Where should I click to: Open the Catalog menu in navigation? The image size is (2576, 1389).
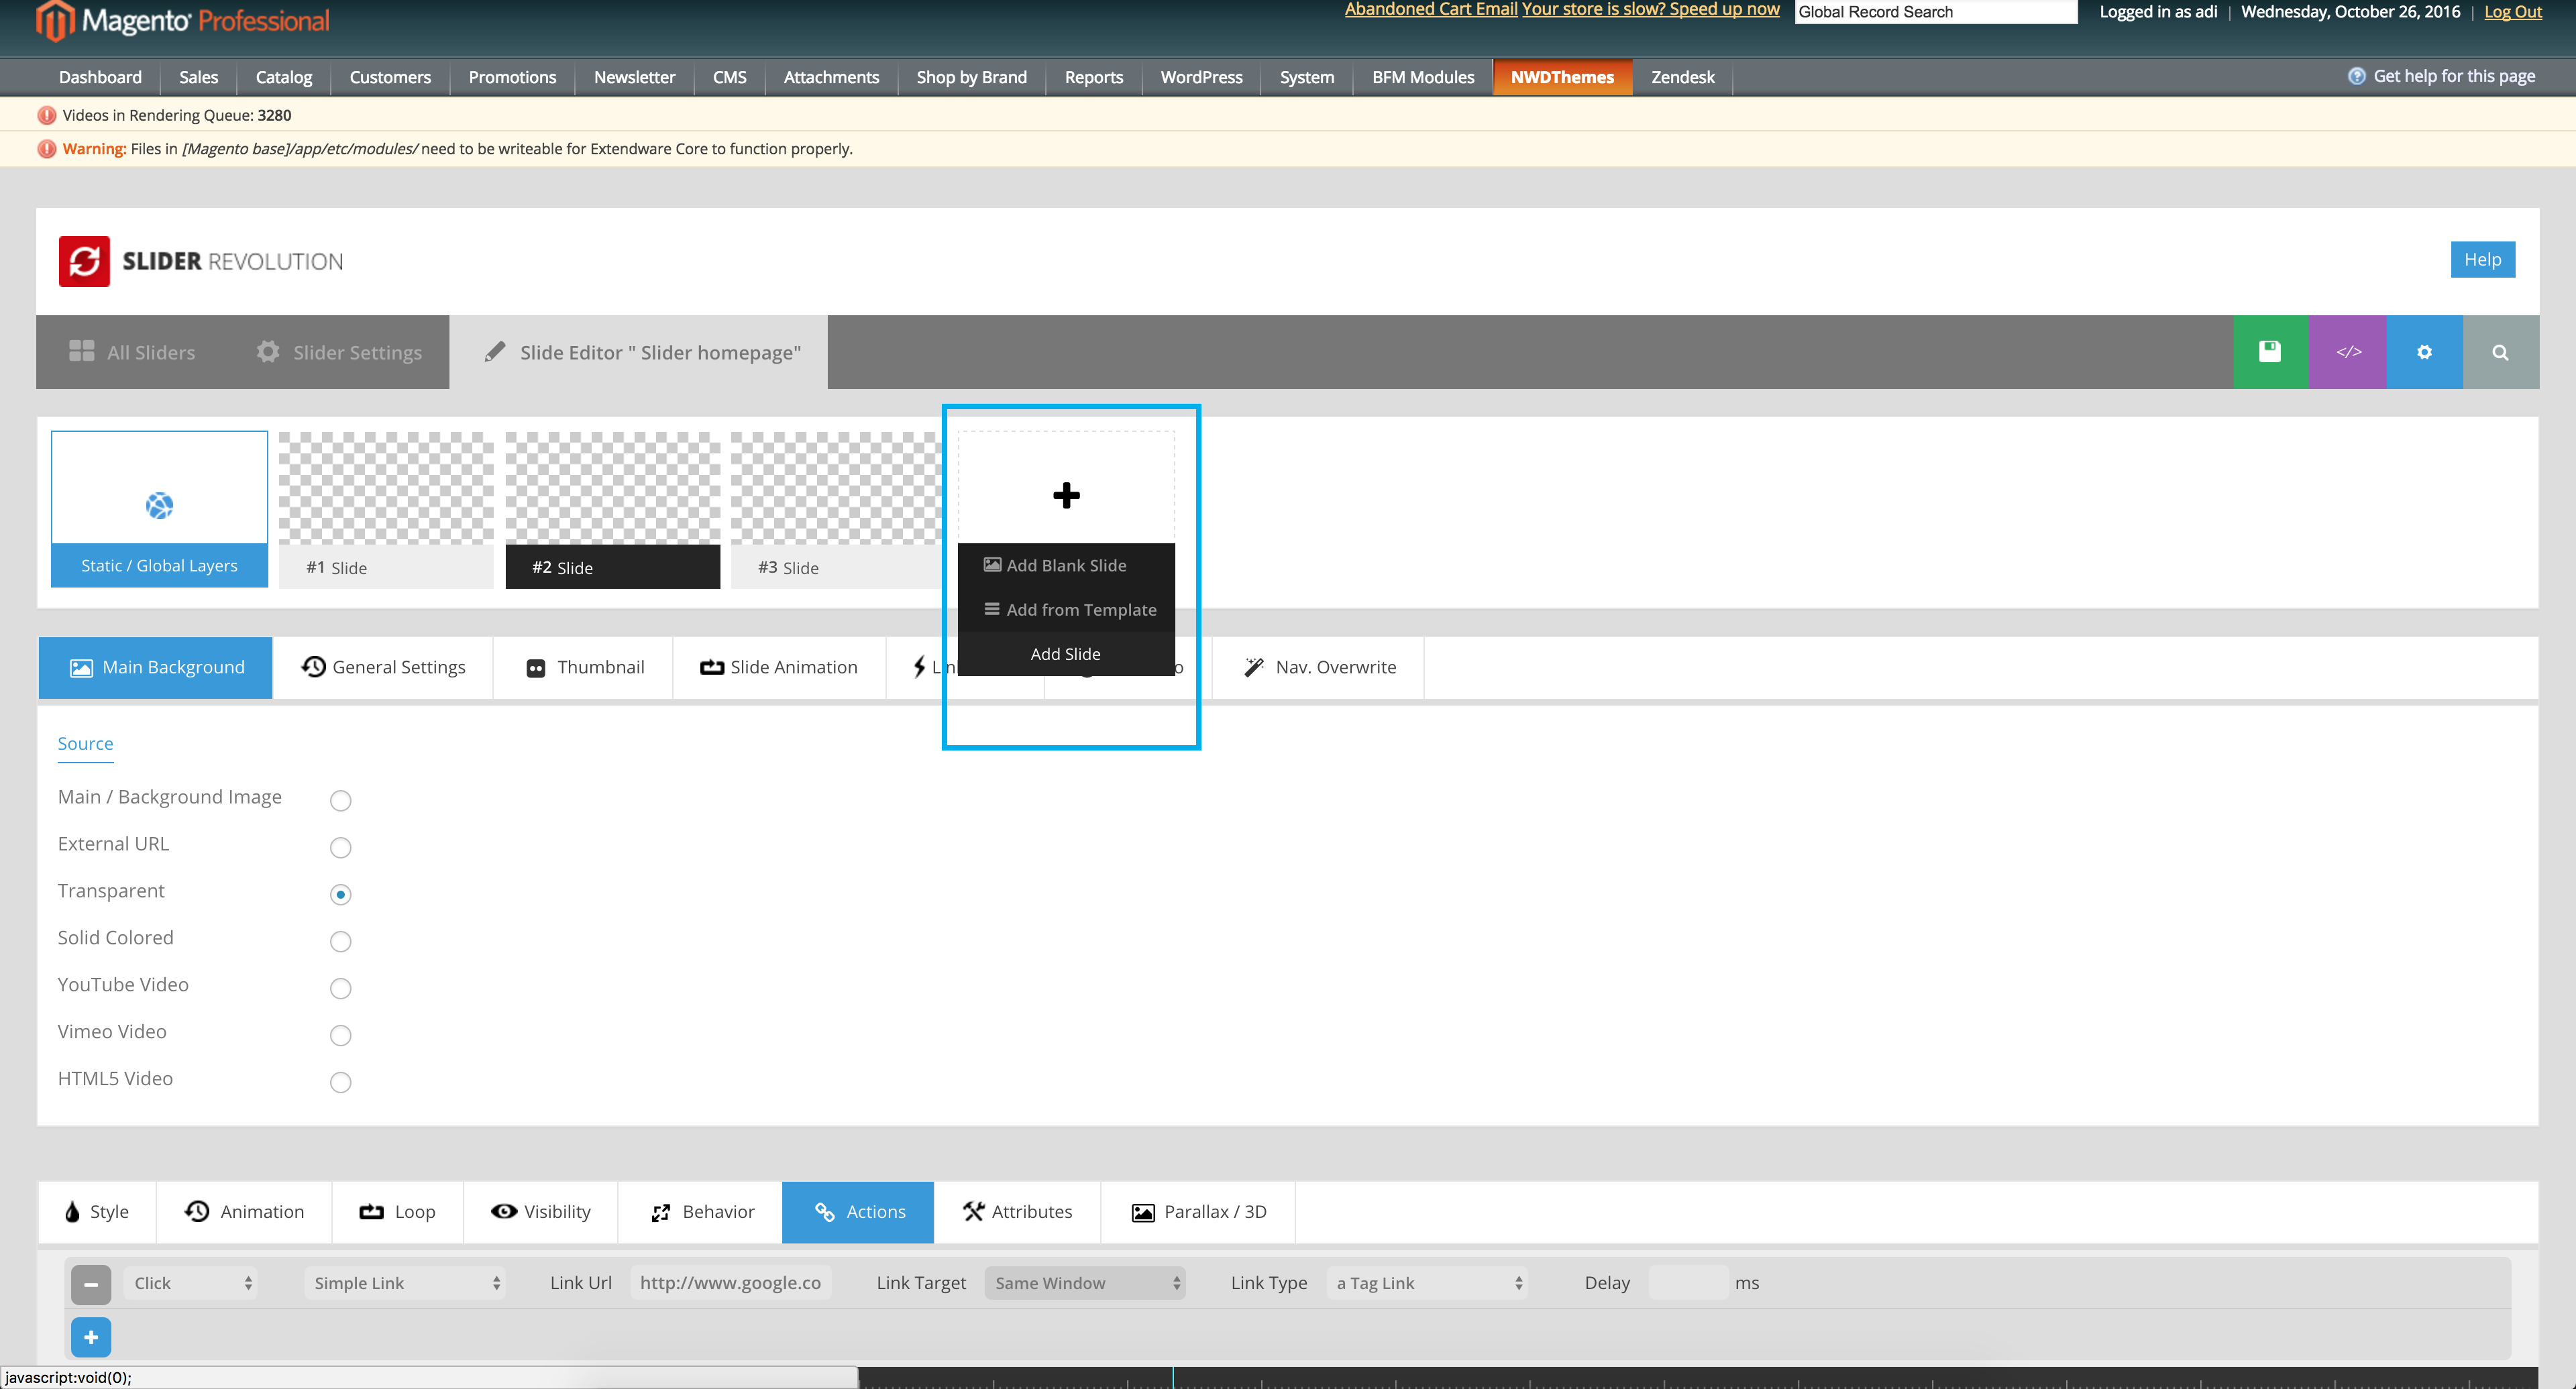point(284,77)
